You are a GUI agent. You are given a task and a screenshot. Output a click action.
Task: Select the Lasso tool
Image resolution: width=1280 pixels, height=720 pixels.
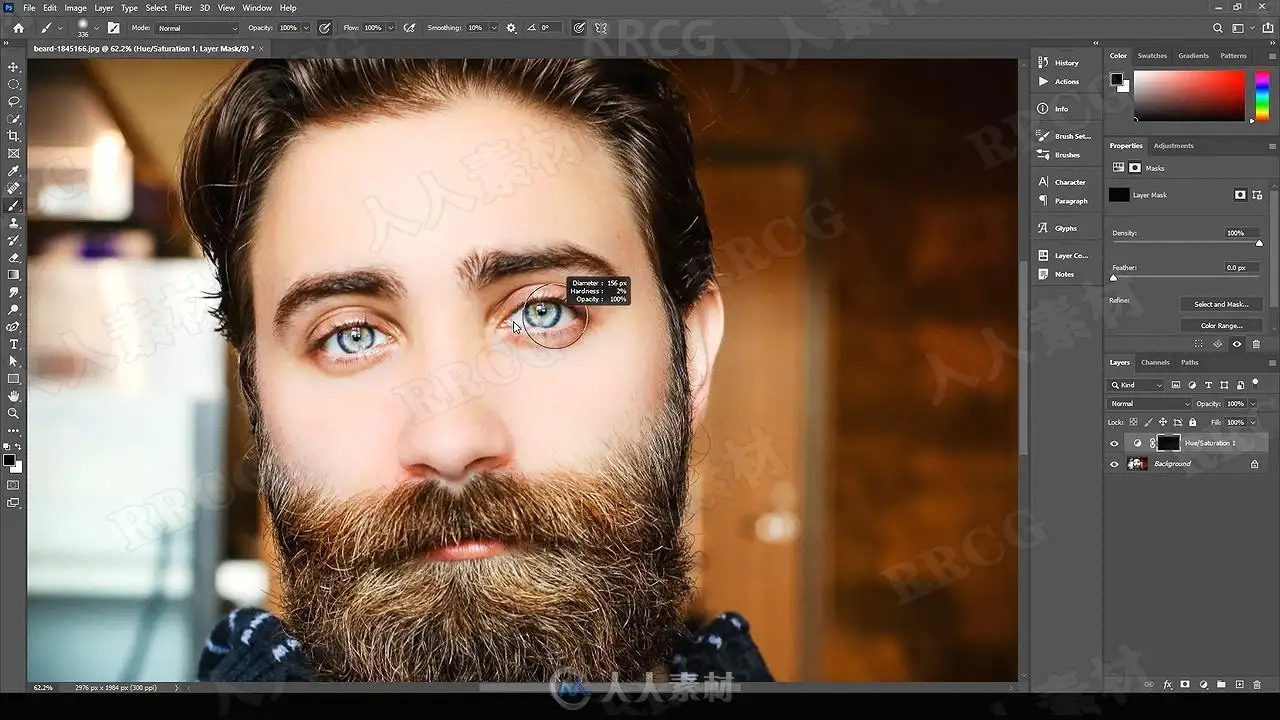tap(14, 101)
